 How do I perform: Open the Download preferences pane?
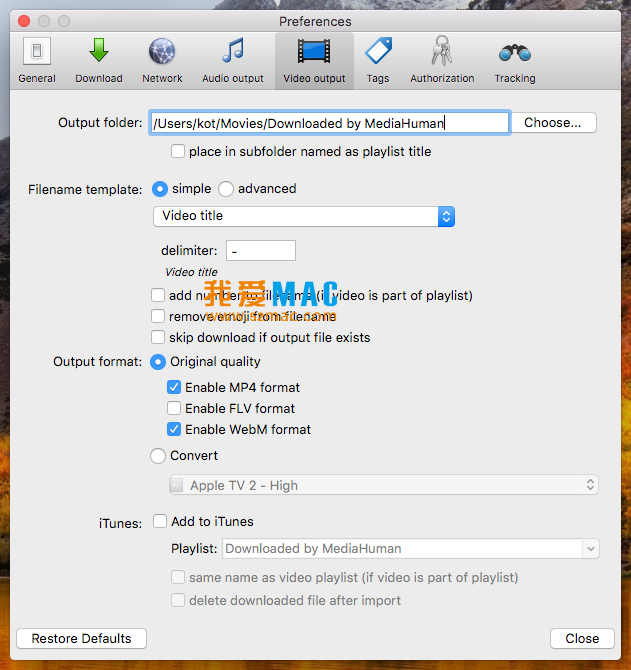tap(98, 60)
